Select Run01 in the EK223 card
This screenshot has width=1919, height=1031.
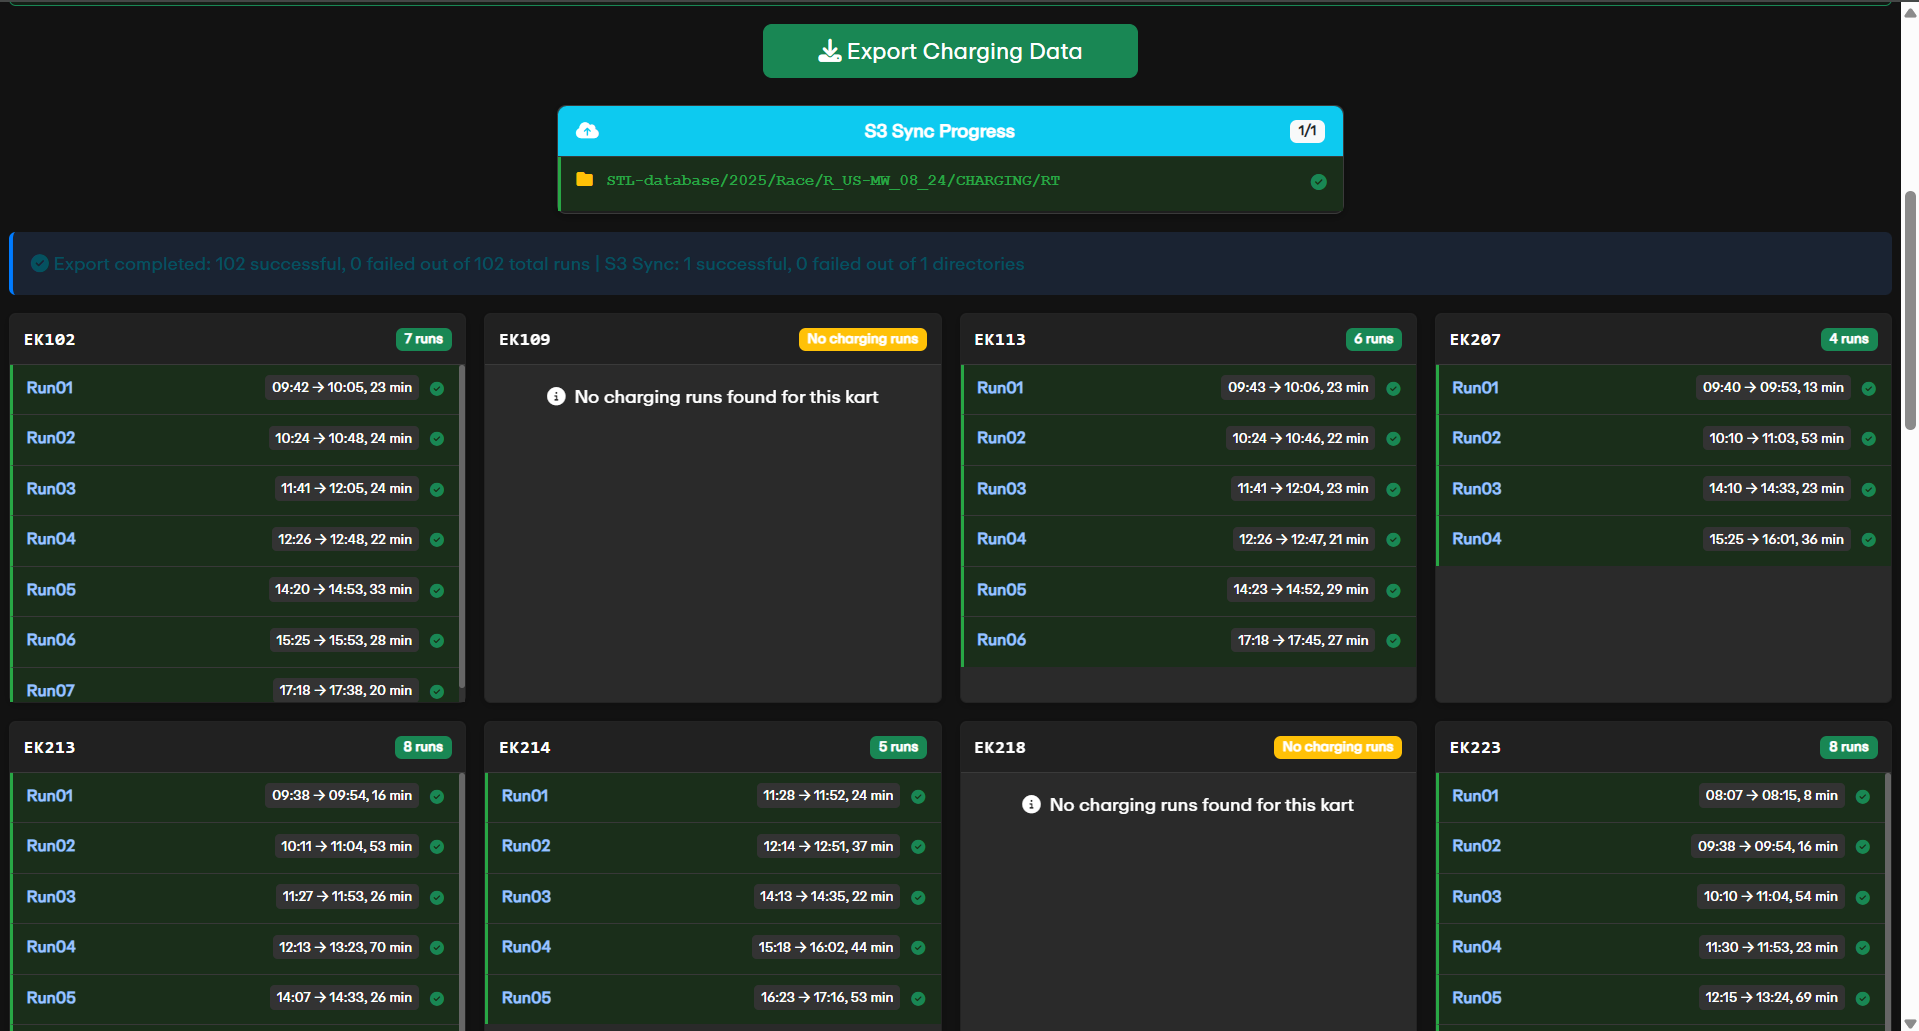tap(1475, 796)
